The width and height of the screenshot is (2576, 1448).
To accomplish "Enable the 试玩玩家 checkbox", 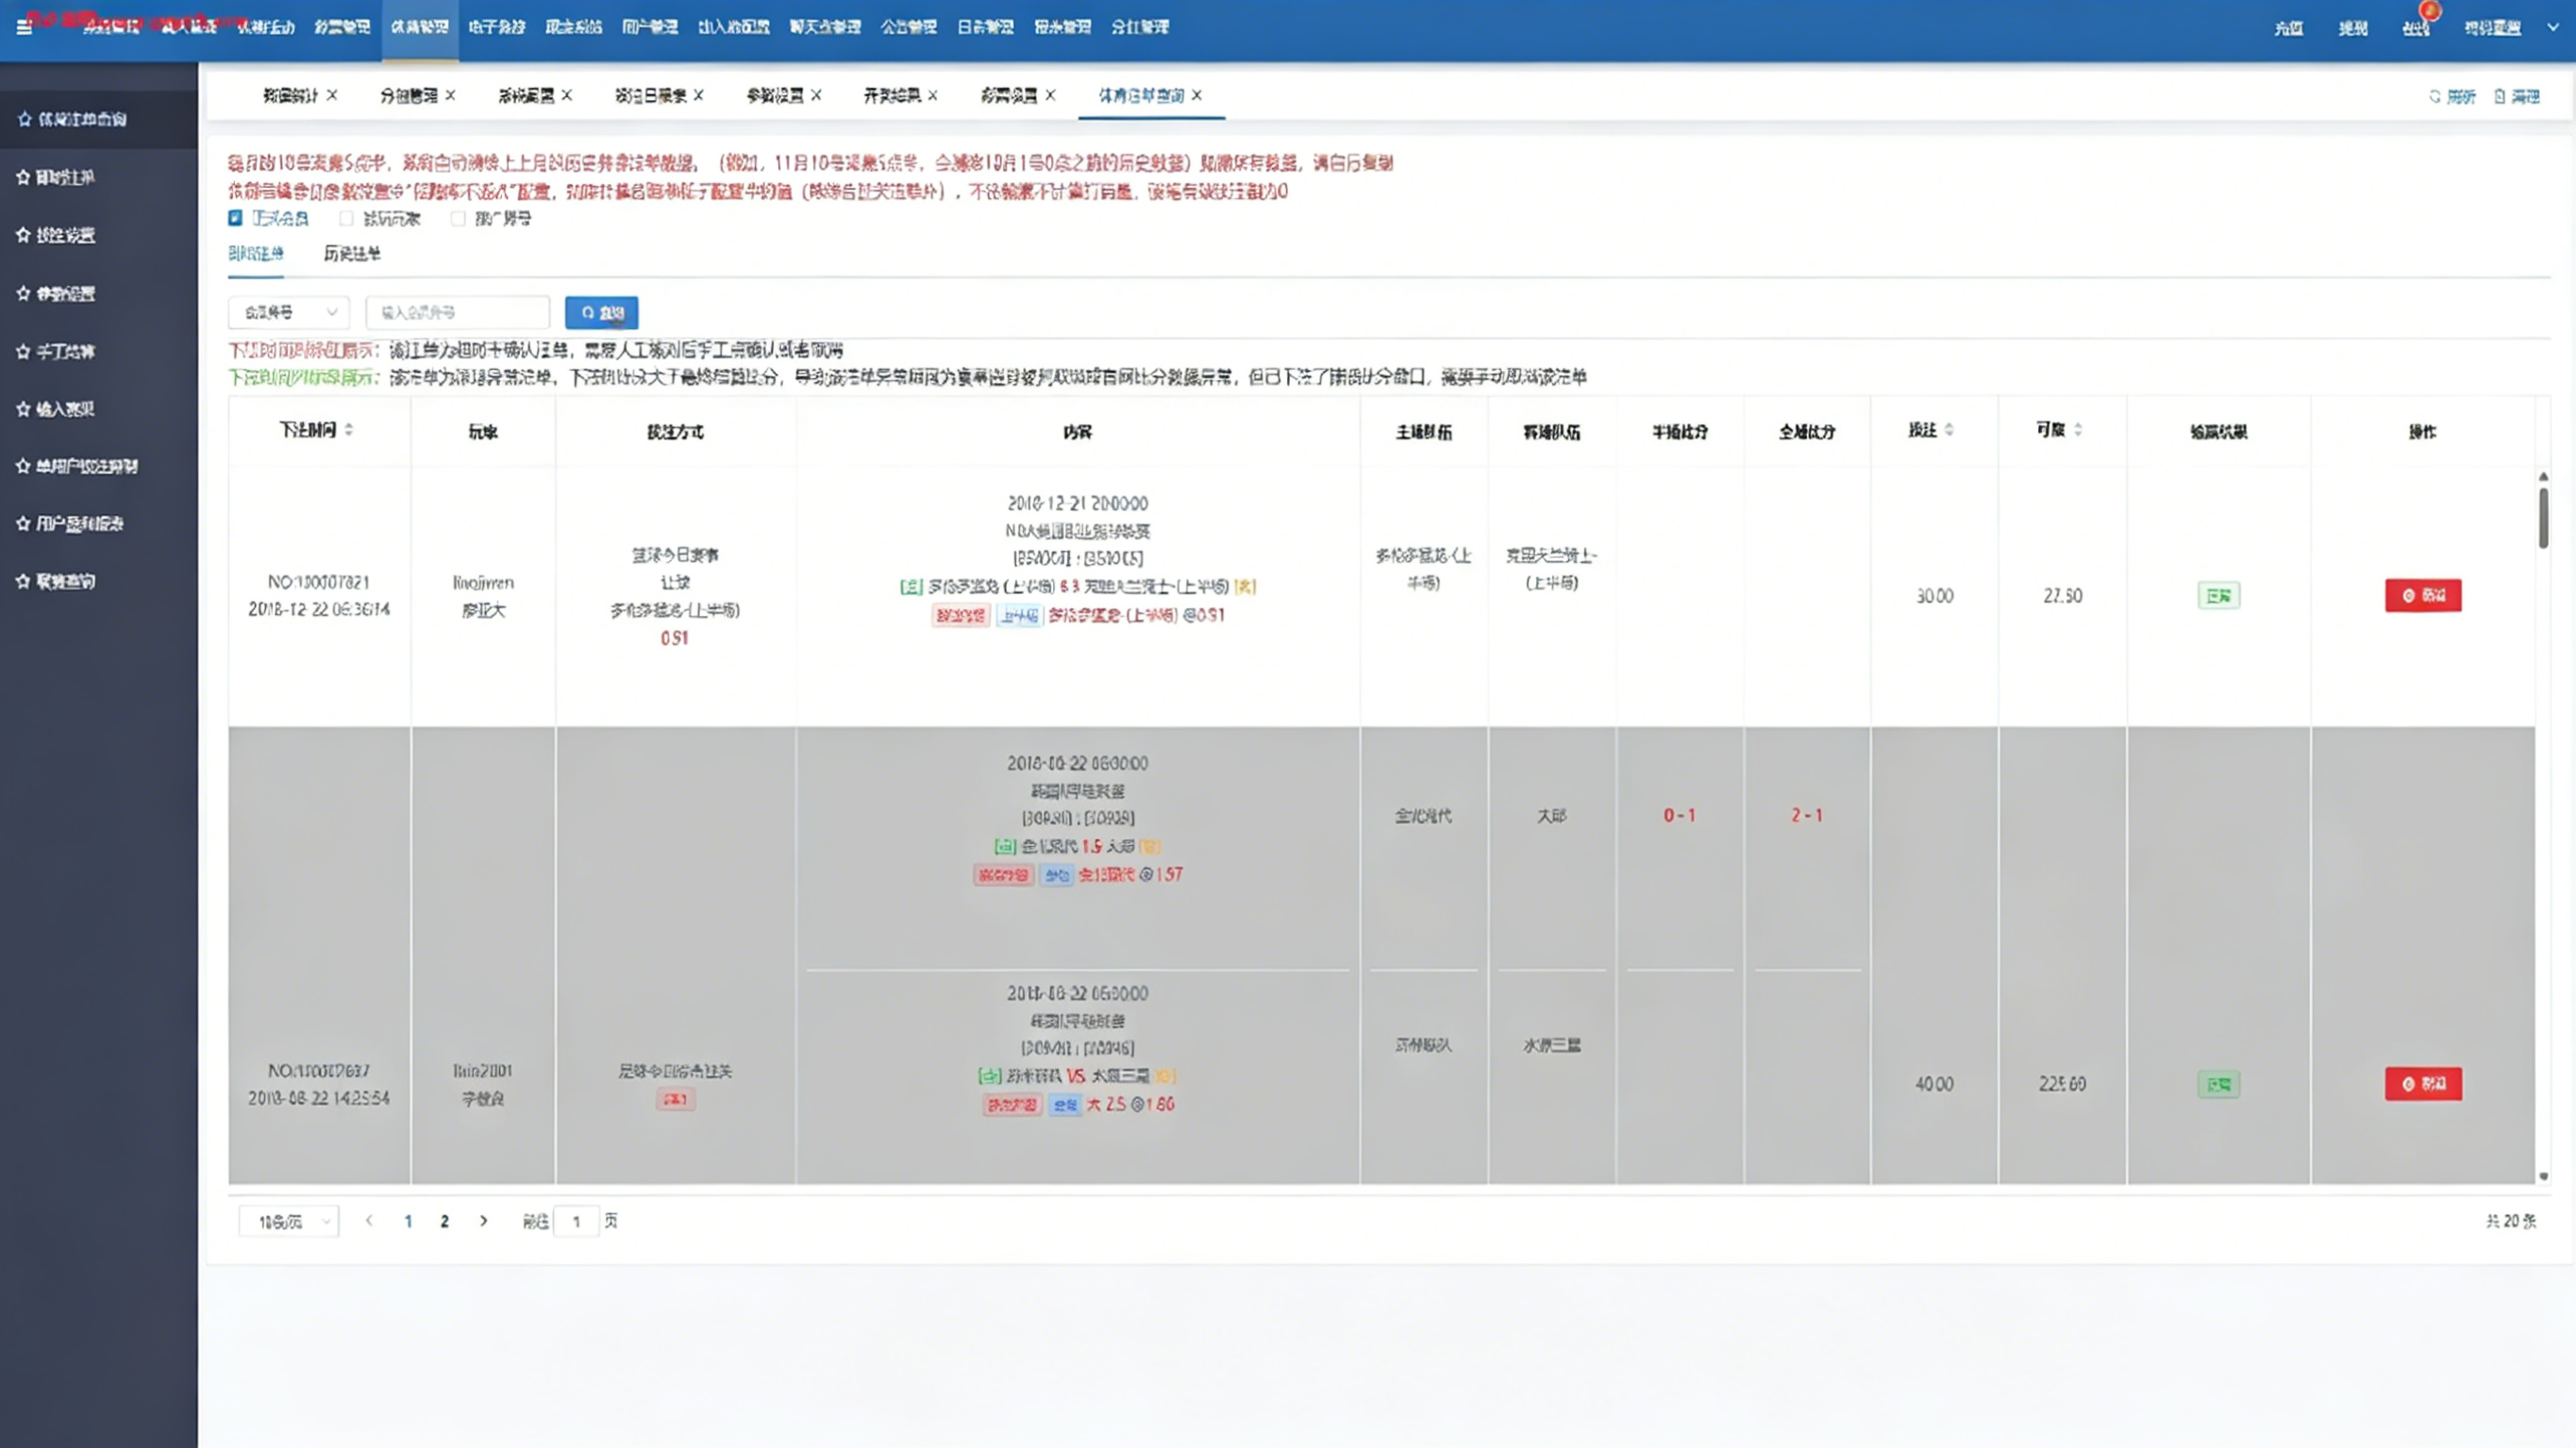I will [346, 218].
